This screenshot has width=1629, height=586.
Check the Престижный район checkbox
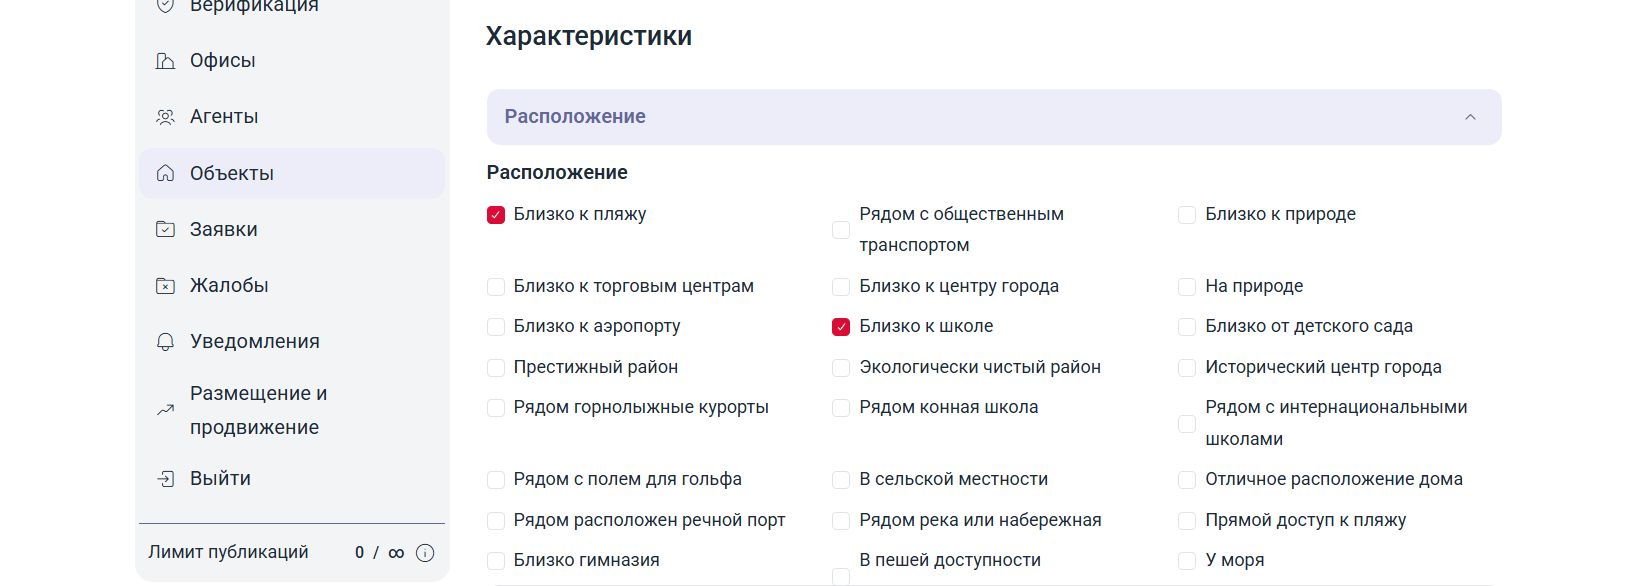(496, 368)
